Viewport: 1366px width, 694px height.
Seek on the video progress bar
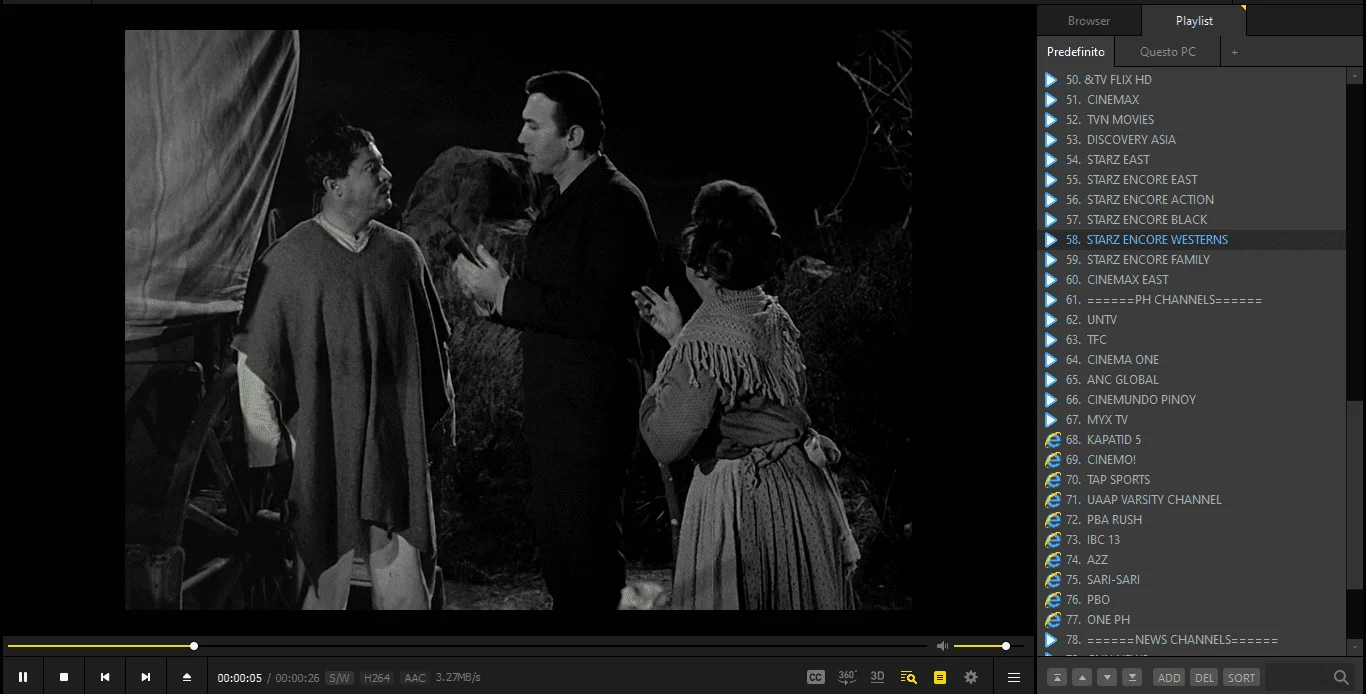(467, 646)
